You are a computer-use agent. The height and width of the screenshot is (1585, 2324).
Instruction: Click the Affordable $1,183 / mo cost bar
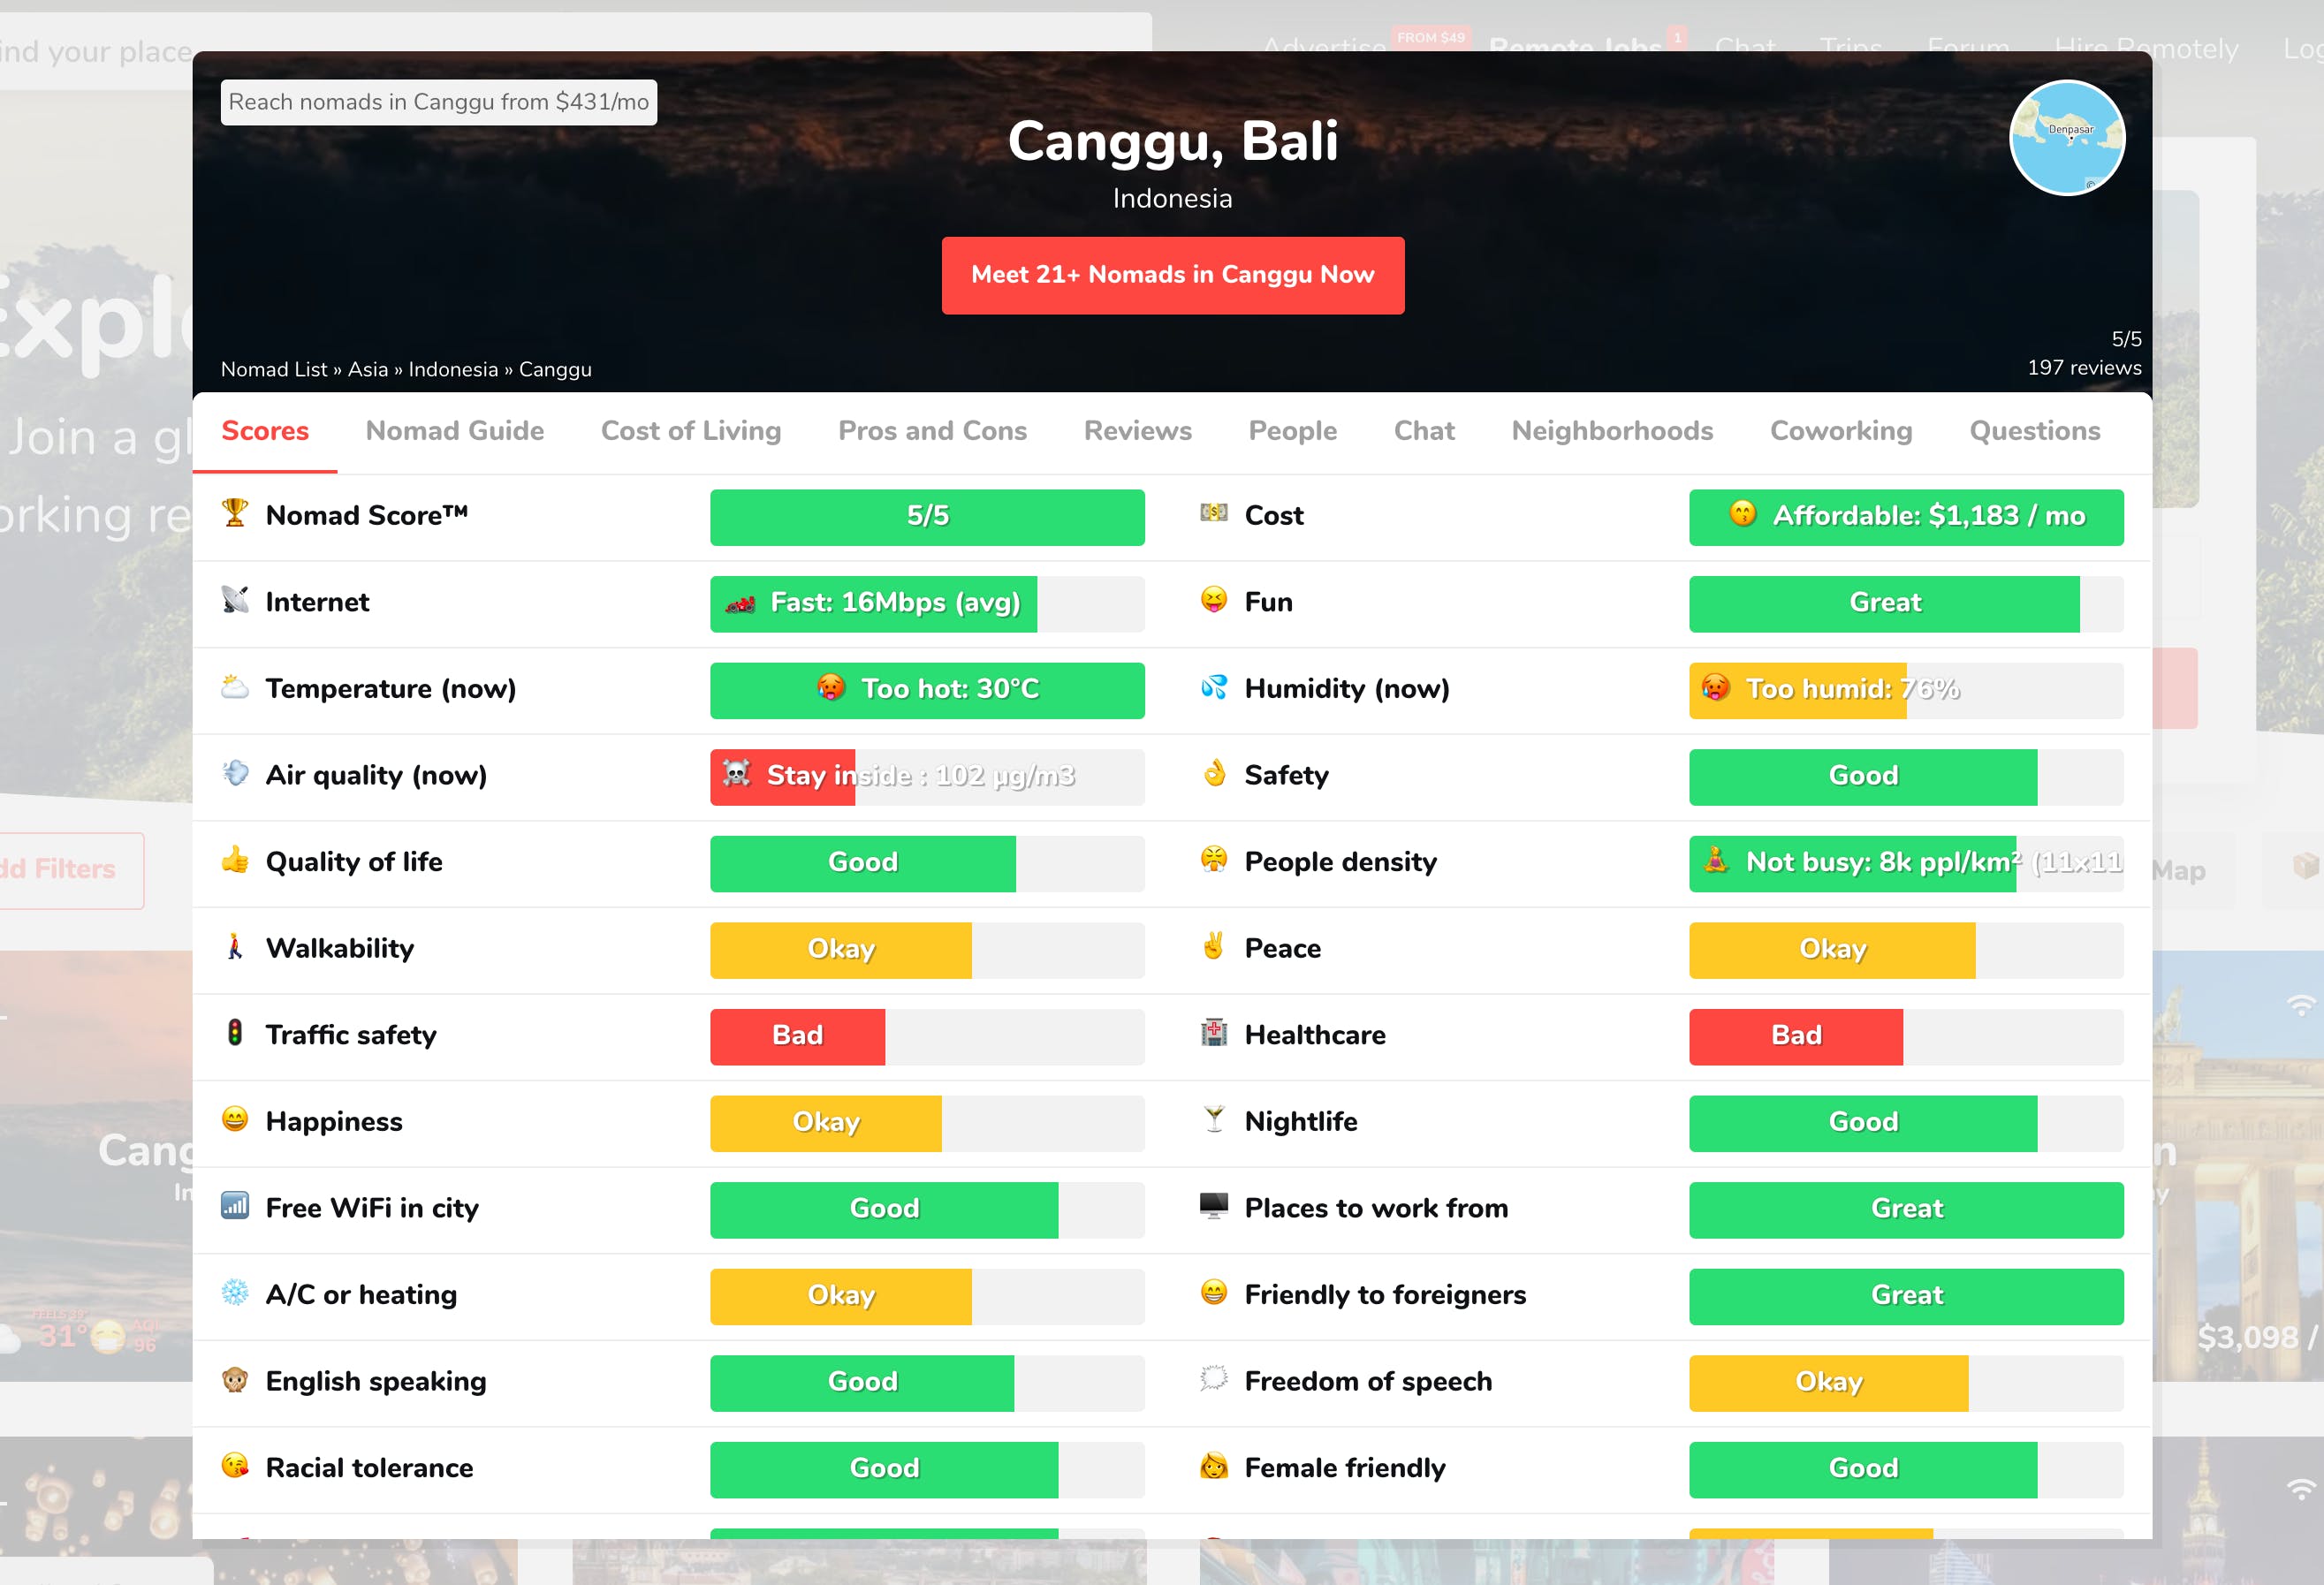click(1906, 517)
